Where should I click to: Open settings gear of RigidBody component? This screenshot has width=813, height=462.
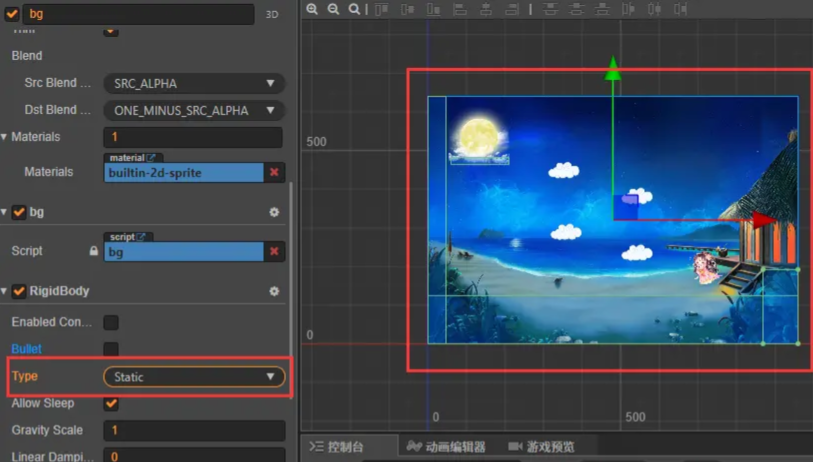[274, 291]
